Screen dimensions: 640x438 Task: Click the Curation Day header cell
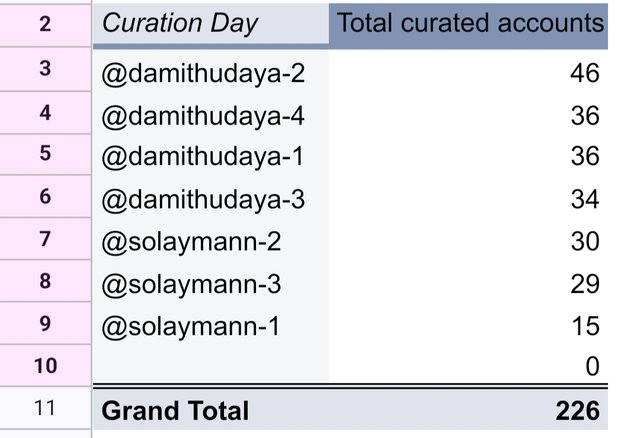point(210,23)
